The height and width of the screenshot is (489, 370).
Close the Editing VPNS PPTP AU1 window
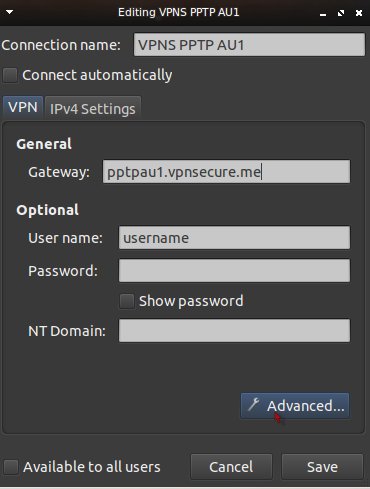[359, 13]
